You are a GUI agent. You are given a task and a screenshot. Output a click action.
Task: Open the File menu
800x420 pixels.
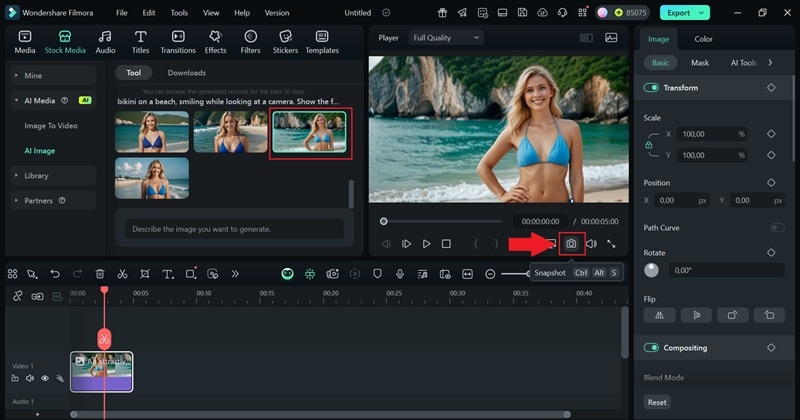tap(121, 13)
